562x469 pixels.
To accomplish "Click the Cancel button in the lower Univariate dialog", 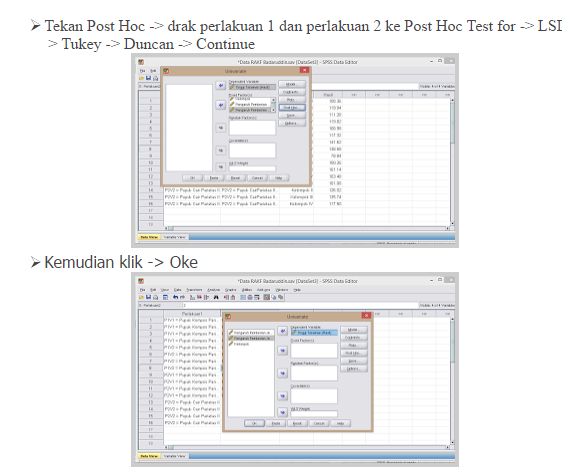I will pyautogui.click(x=319, y=423).
